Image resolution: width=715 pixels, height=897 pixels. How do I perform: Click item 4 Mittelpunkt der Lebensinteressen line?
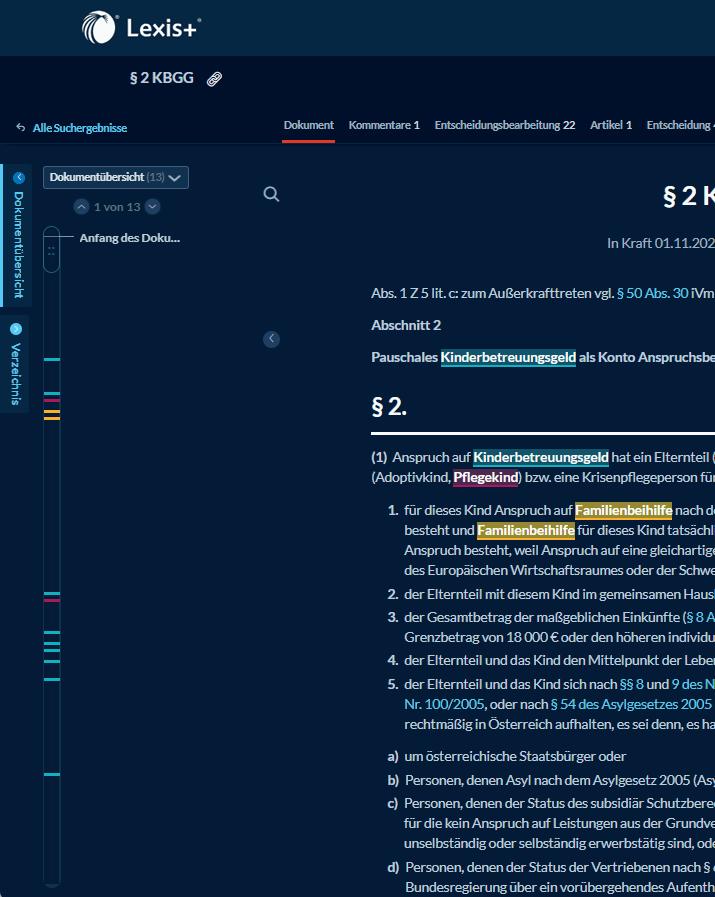point(551,660)
